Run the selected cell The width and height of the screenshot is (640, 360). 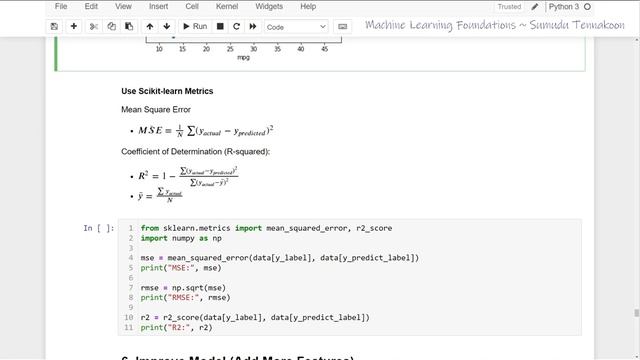[x=195, y=27]
